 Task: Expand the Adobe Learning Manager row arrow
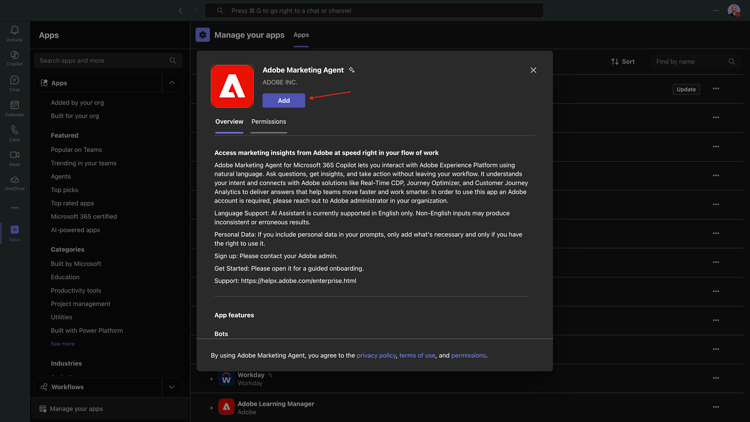211,408
